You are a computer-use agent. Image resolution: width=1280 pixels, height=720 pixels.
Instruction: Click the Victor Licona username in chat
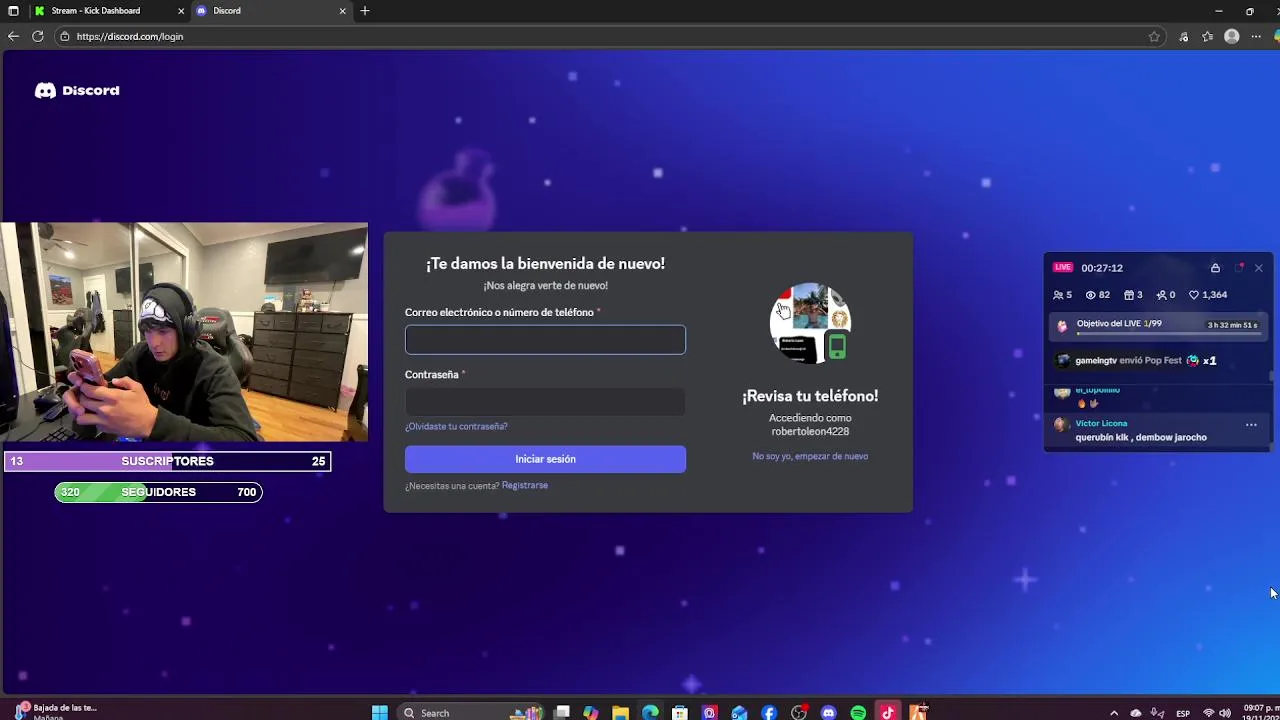[1101, 423]
